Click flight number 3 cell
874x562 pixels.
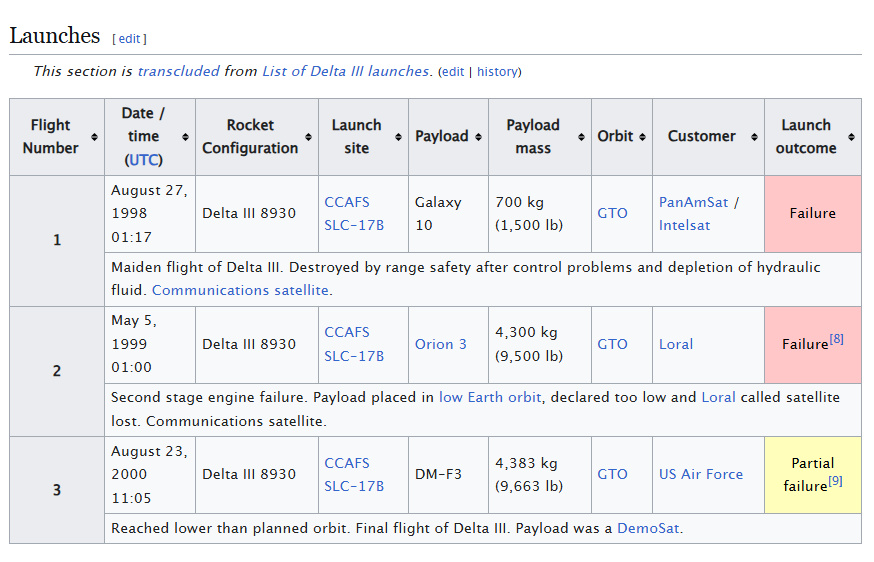[x=57, y=490]
